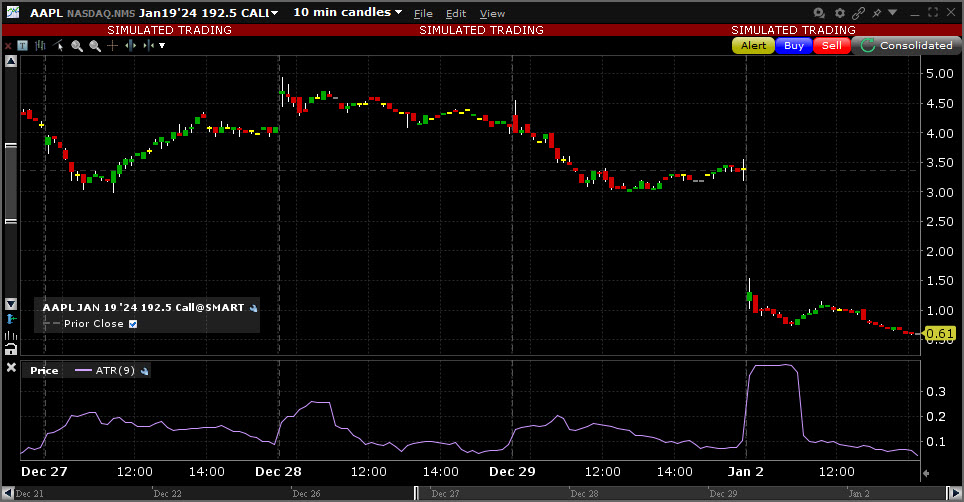The width and height of the screenshot is (964, 502).
Task: Open the toolbar overflow dropdown arrow
Action: [x=162, y=45]
